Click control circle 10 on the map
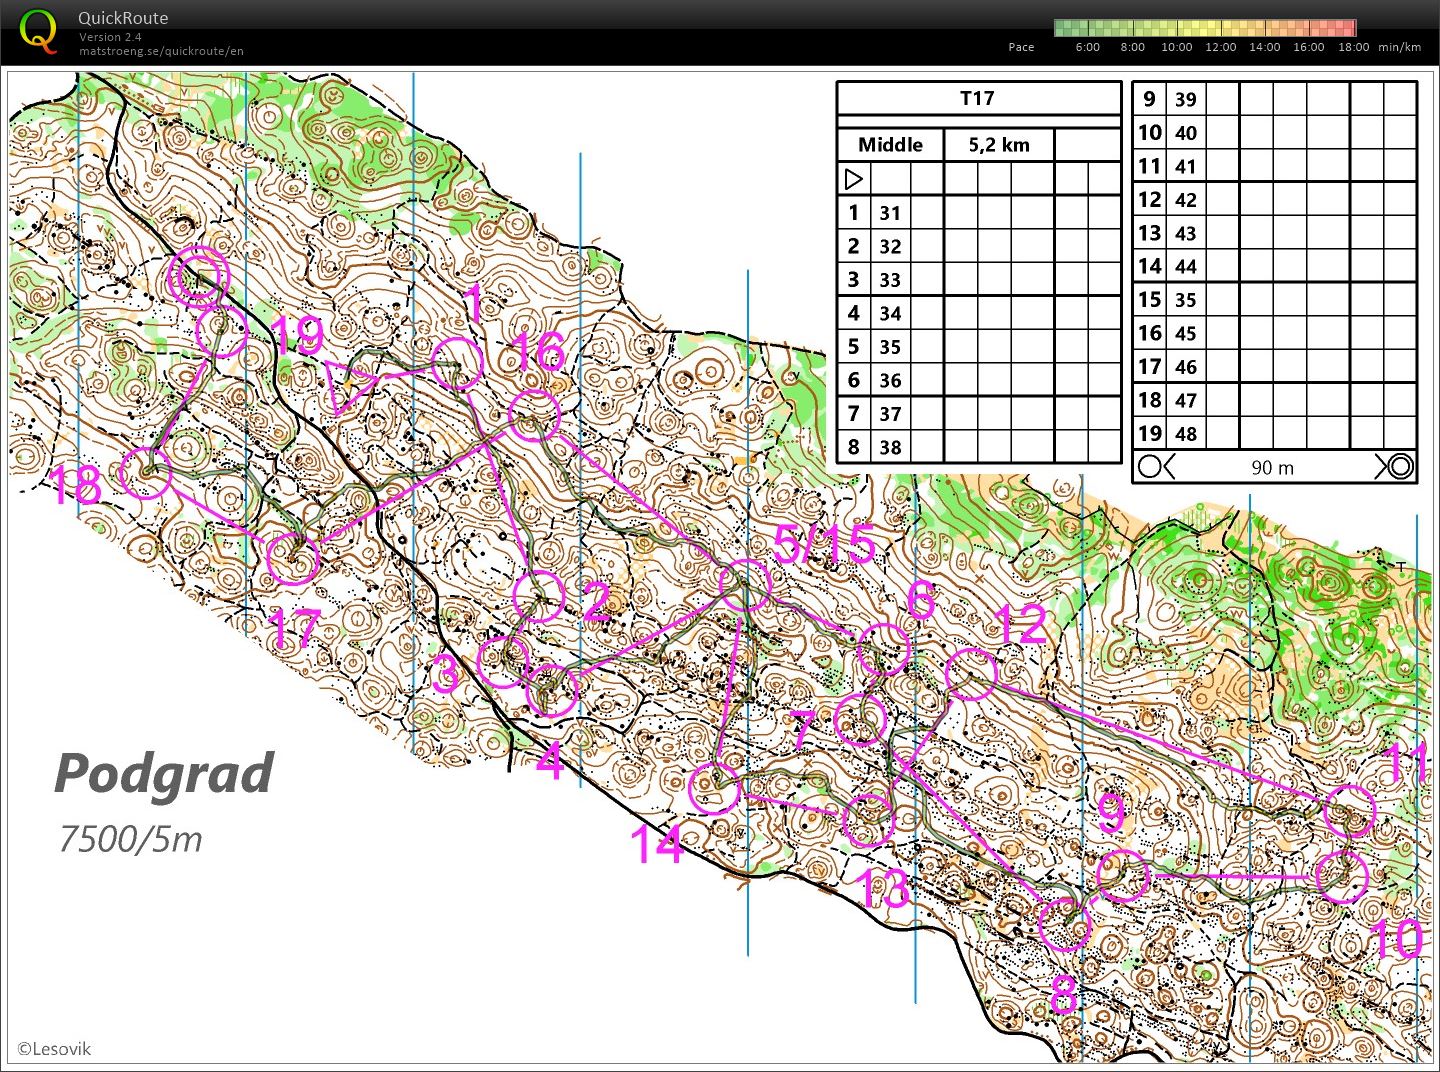The image size is (1440, 1072). [1340, 877]
